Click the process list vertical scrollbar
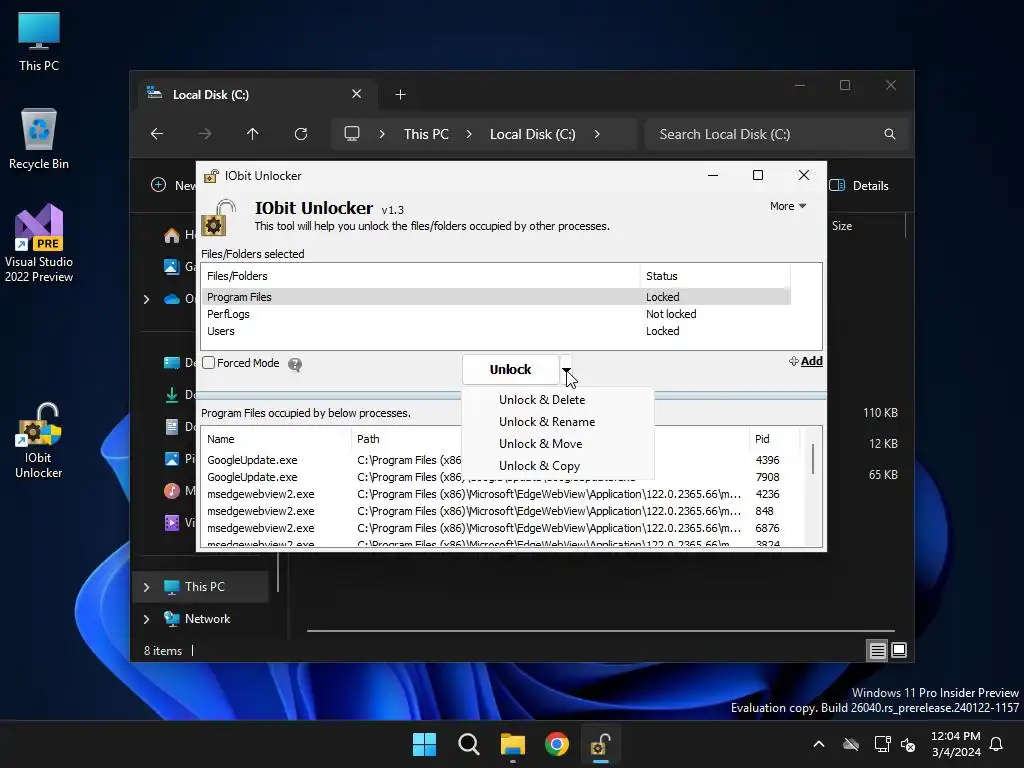This screenshot has width=1024, height=768. (813, 459)
